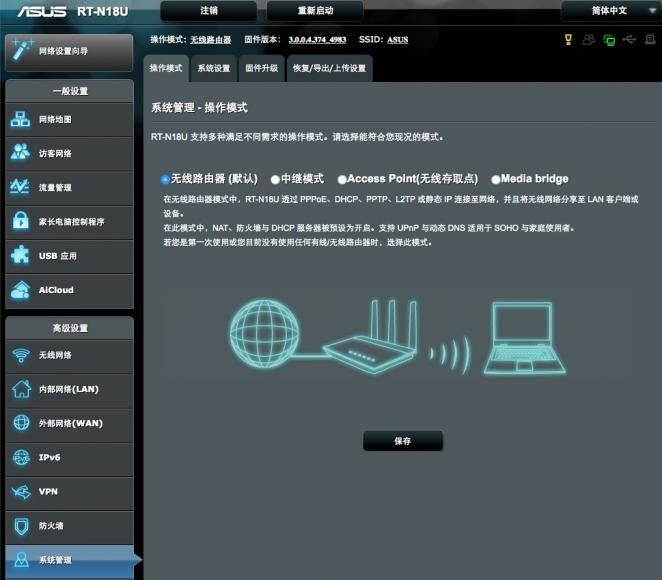This screenshot has height=580, width=662.
Task: Open the network setup wizard (网络设置向导)
Action: click(69, 52)
